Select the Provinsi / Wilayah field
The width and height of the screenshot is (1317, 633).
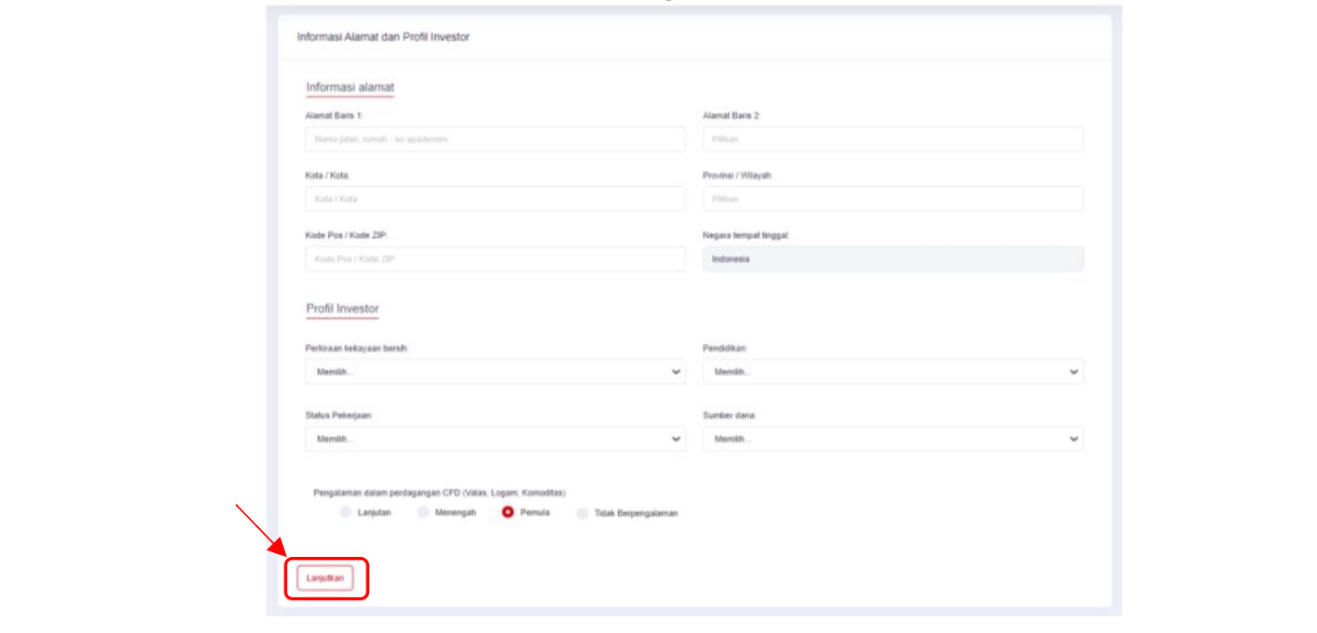click(892, 199)
